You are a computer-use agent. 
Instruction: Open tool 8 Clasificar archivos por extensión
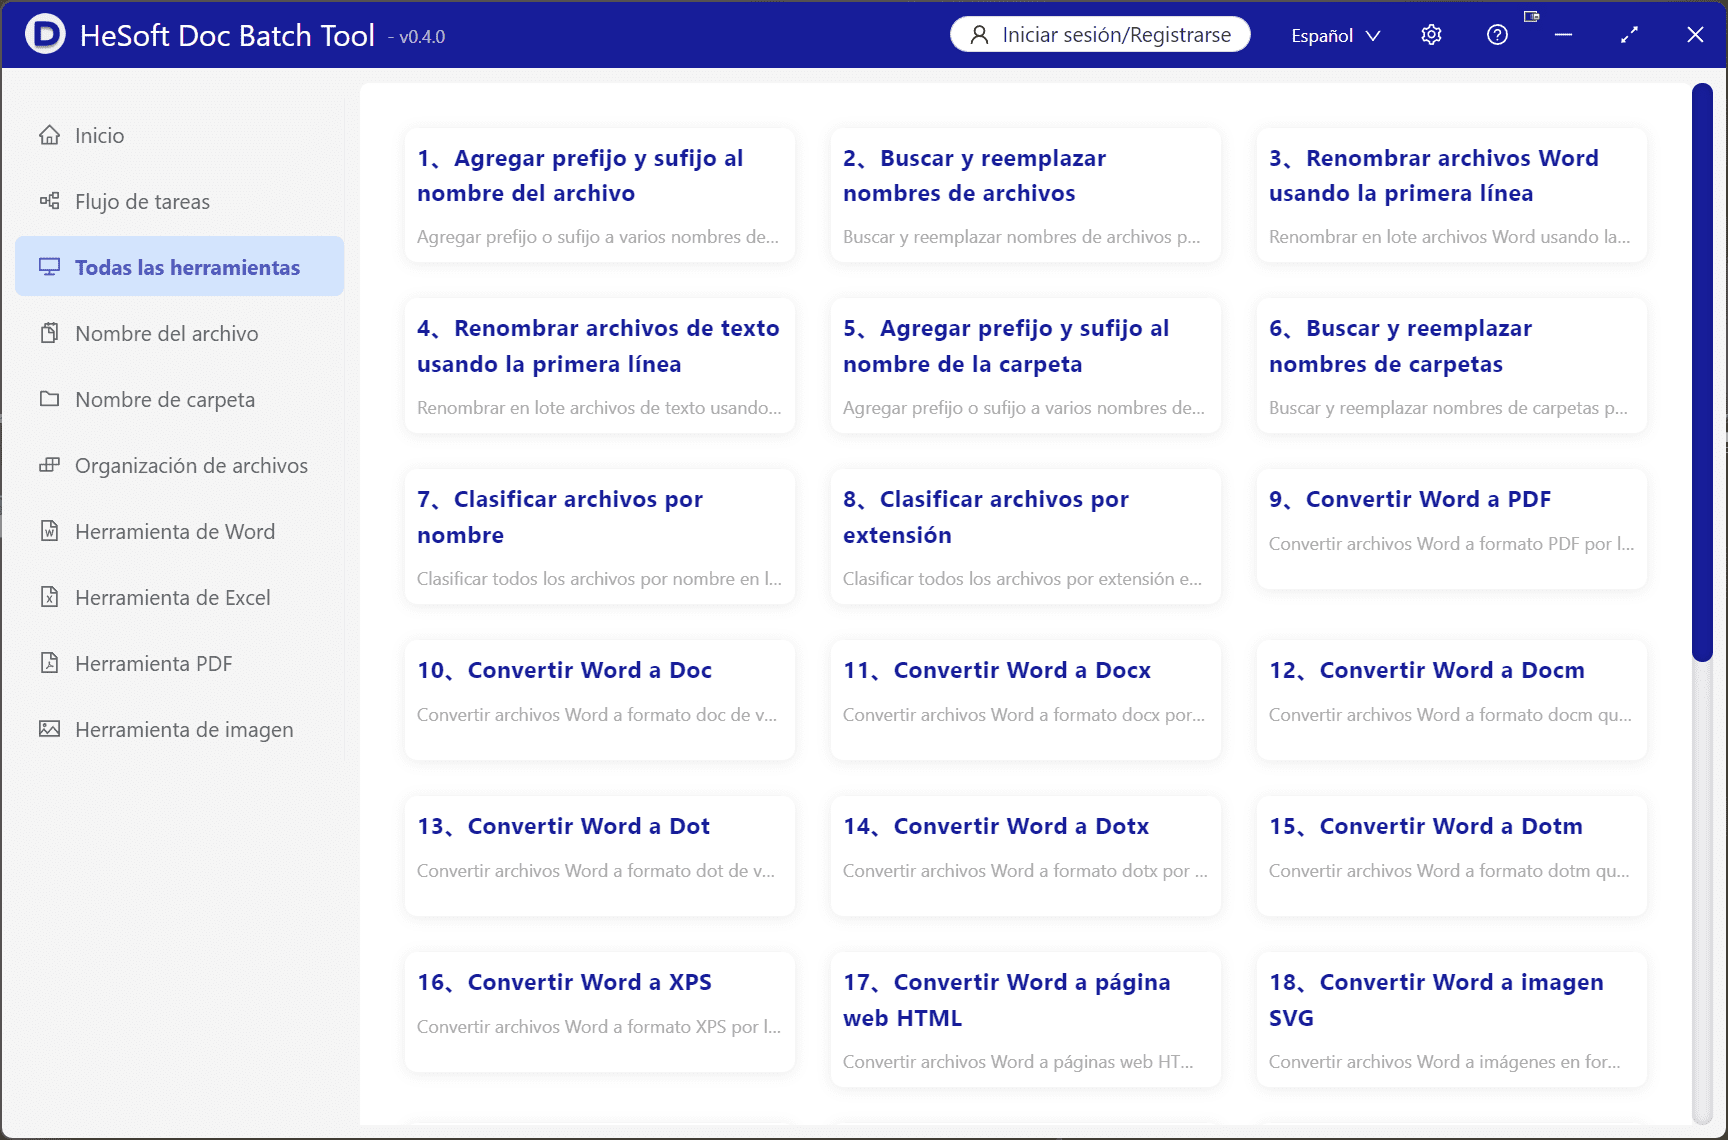(x=1026, y=537)
